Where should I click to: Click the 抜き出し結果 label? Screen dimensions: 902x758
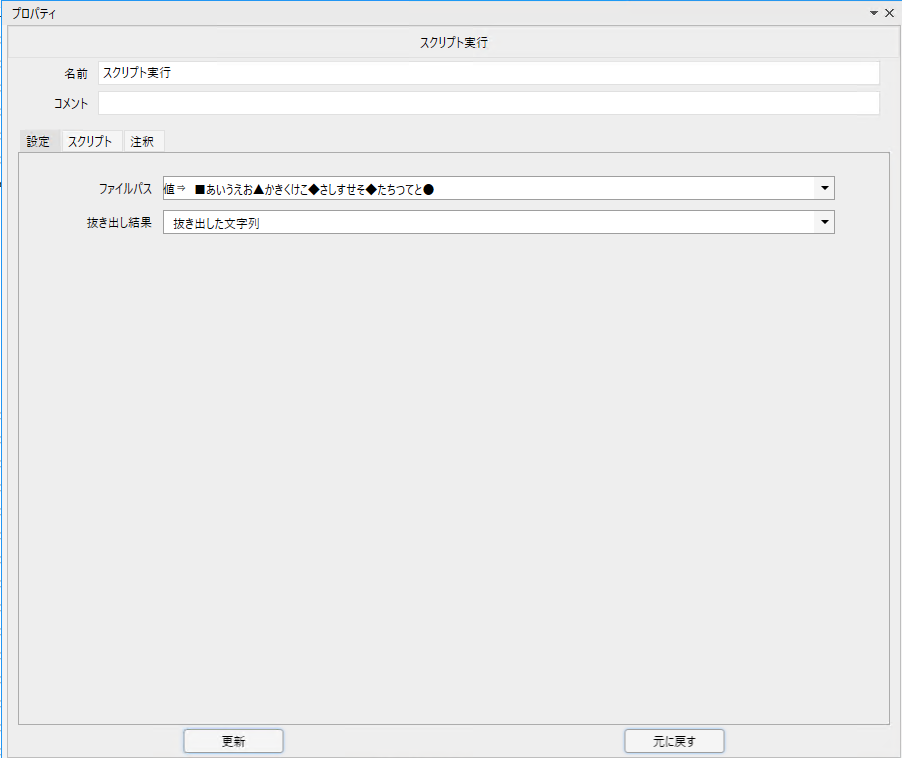119,223
